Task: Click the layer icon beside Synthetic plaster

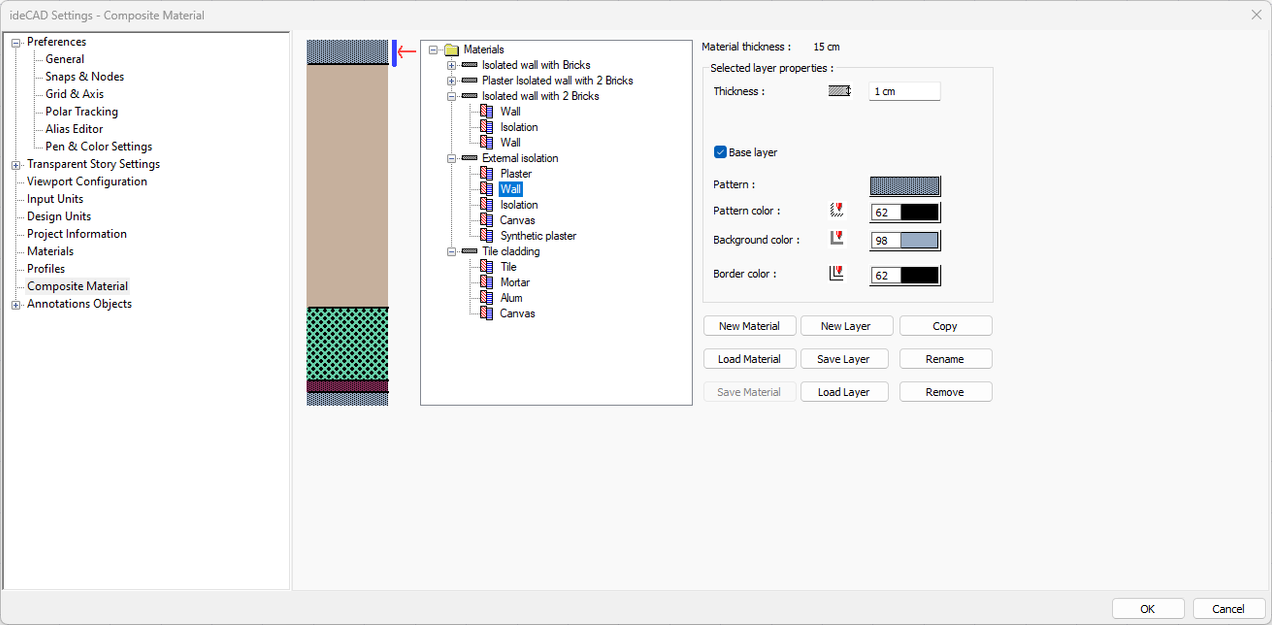Action: [x=489, y=235]
